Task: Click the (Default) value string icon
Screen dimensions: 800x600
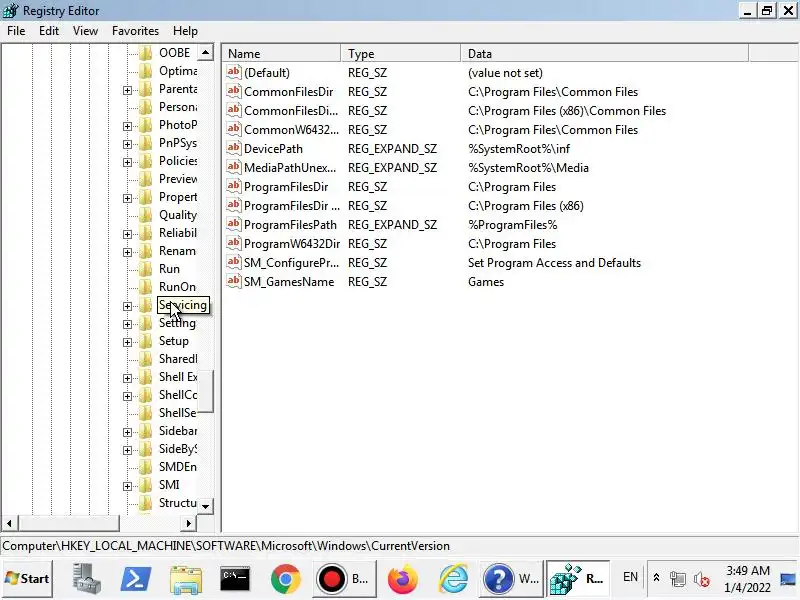Action: (234, 72)
